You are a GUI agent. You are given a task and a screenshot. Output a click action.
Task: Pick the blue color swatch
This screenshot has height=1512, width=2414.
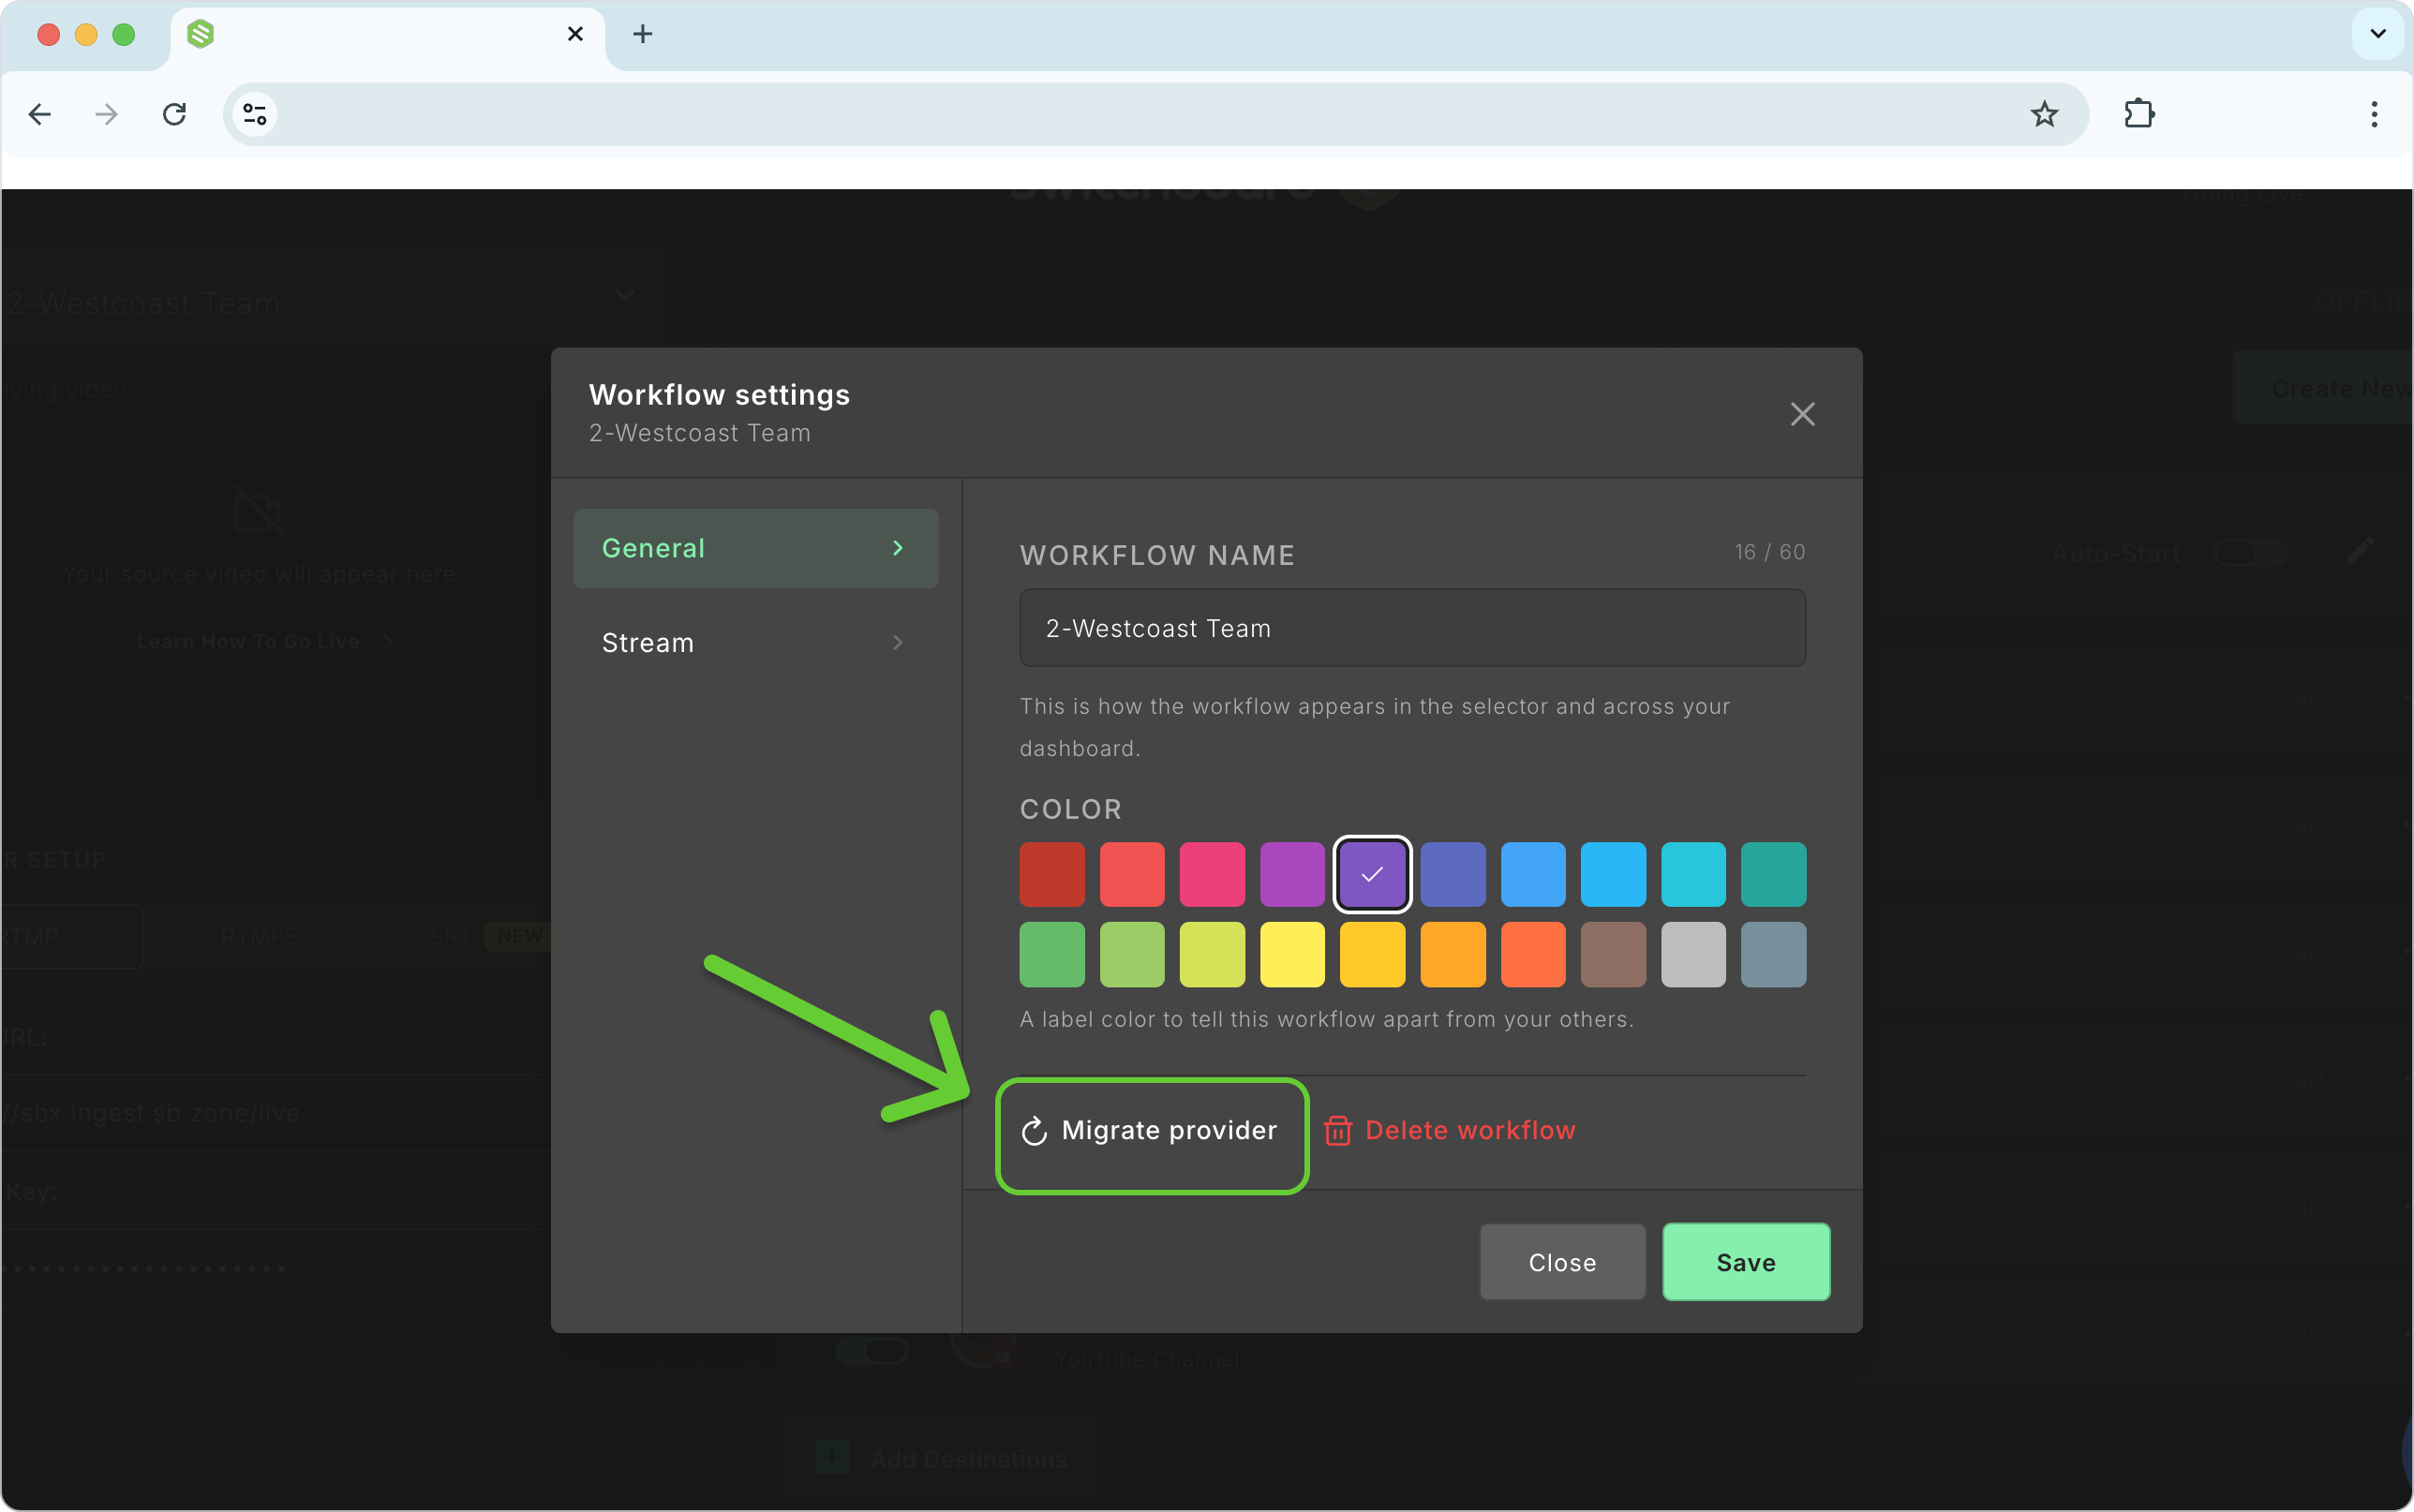(x=1533, y=874)
